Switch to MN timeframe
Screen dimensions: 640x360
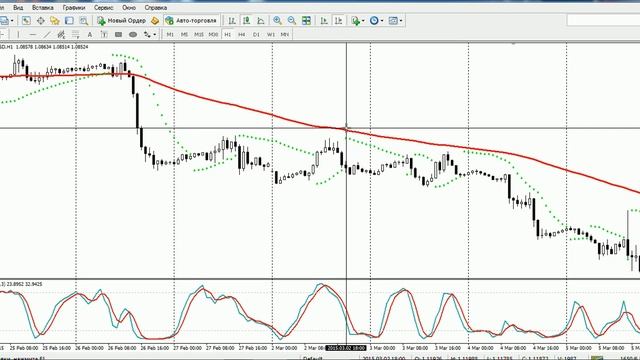[285, 35]
